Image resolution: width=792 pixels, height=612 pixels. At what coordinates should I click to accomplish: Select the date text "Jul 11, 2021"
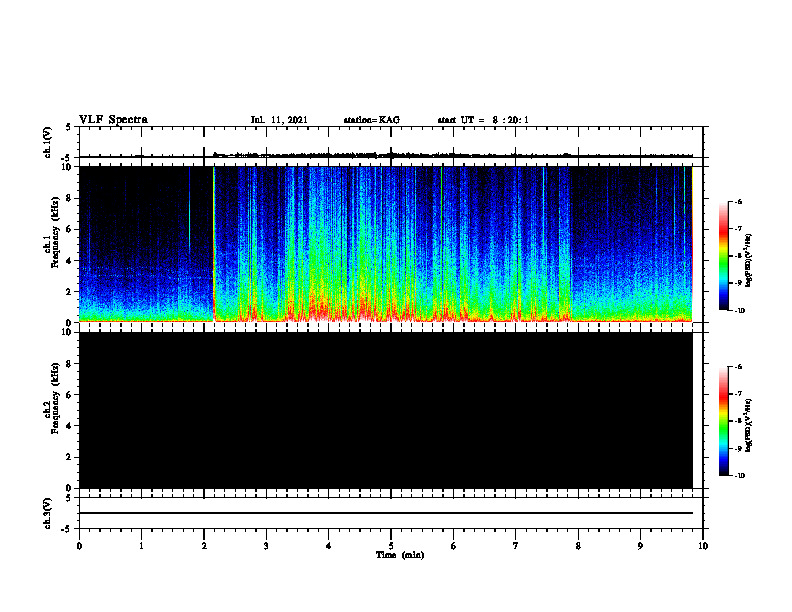(x=279, y=120)
